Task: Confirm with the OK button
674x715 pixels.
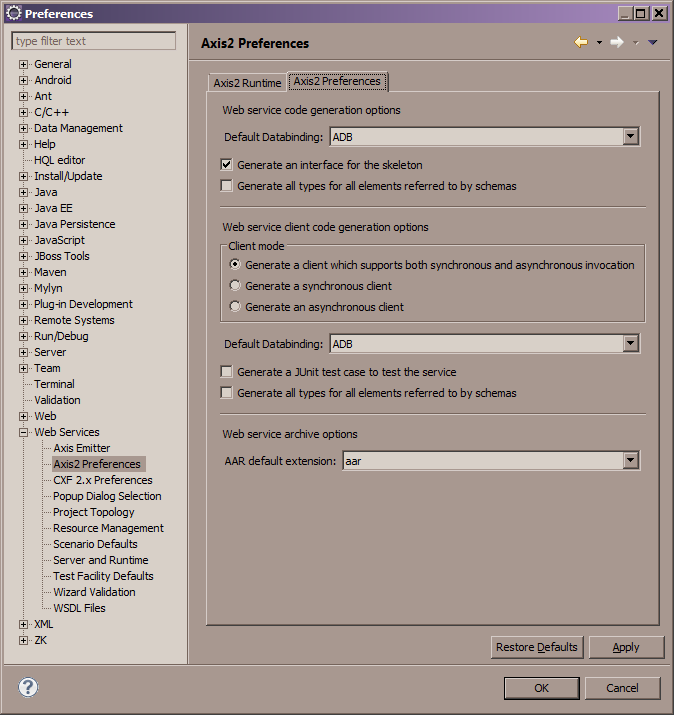Action: tap(542, 688)
